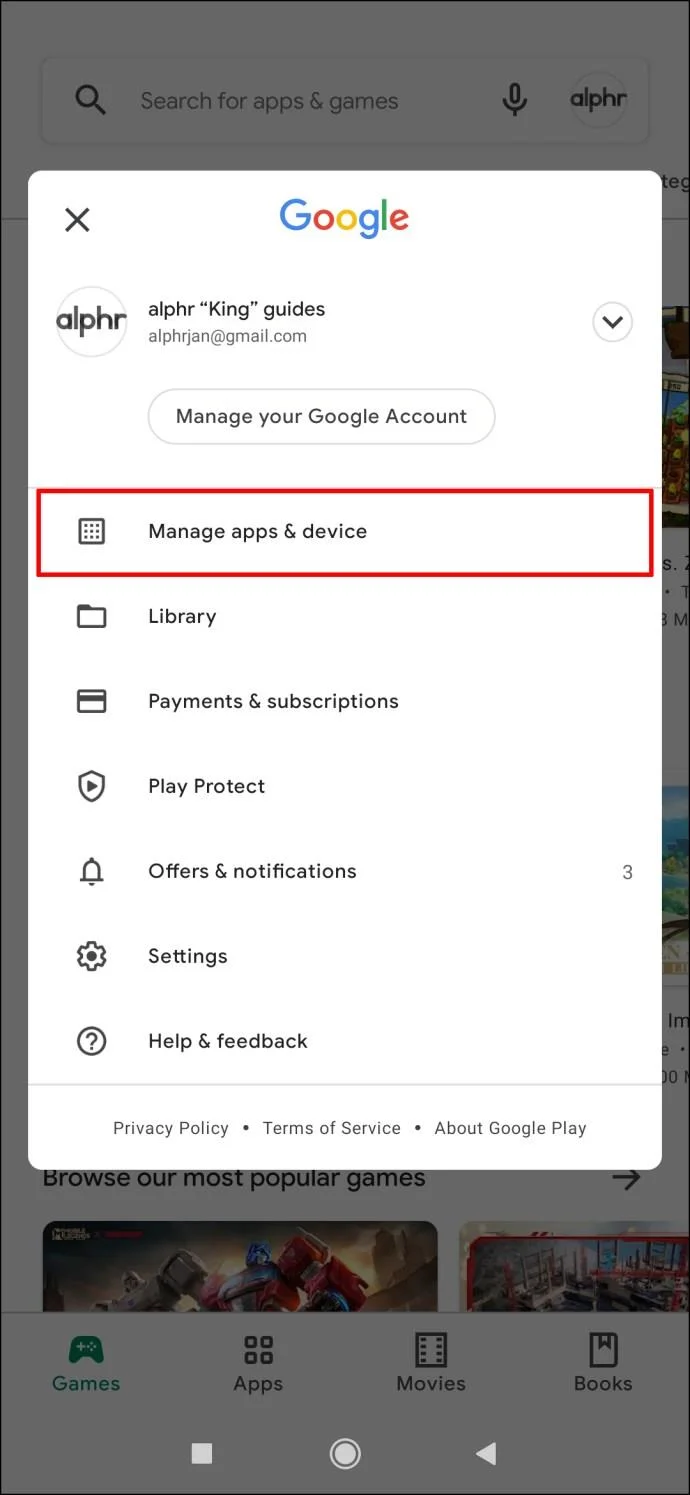Click the alphr avatar in search bar
The width and height of the screenshot is (690, 1495).
point(598,100)
